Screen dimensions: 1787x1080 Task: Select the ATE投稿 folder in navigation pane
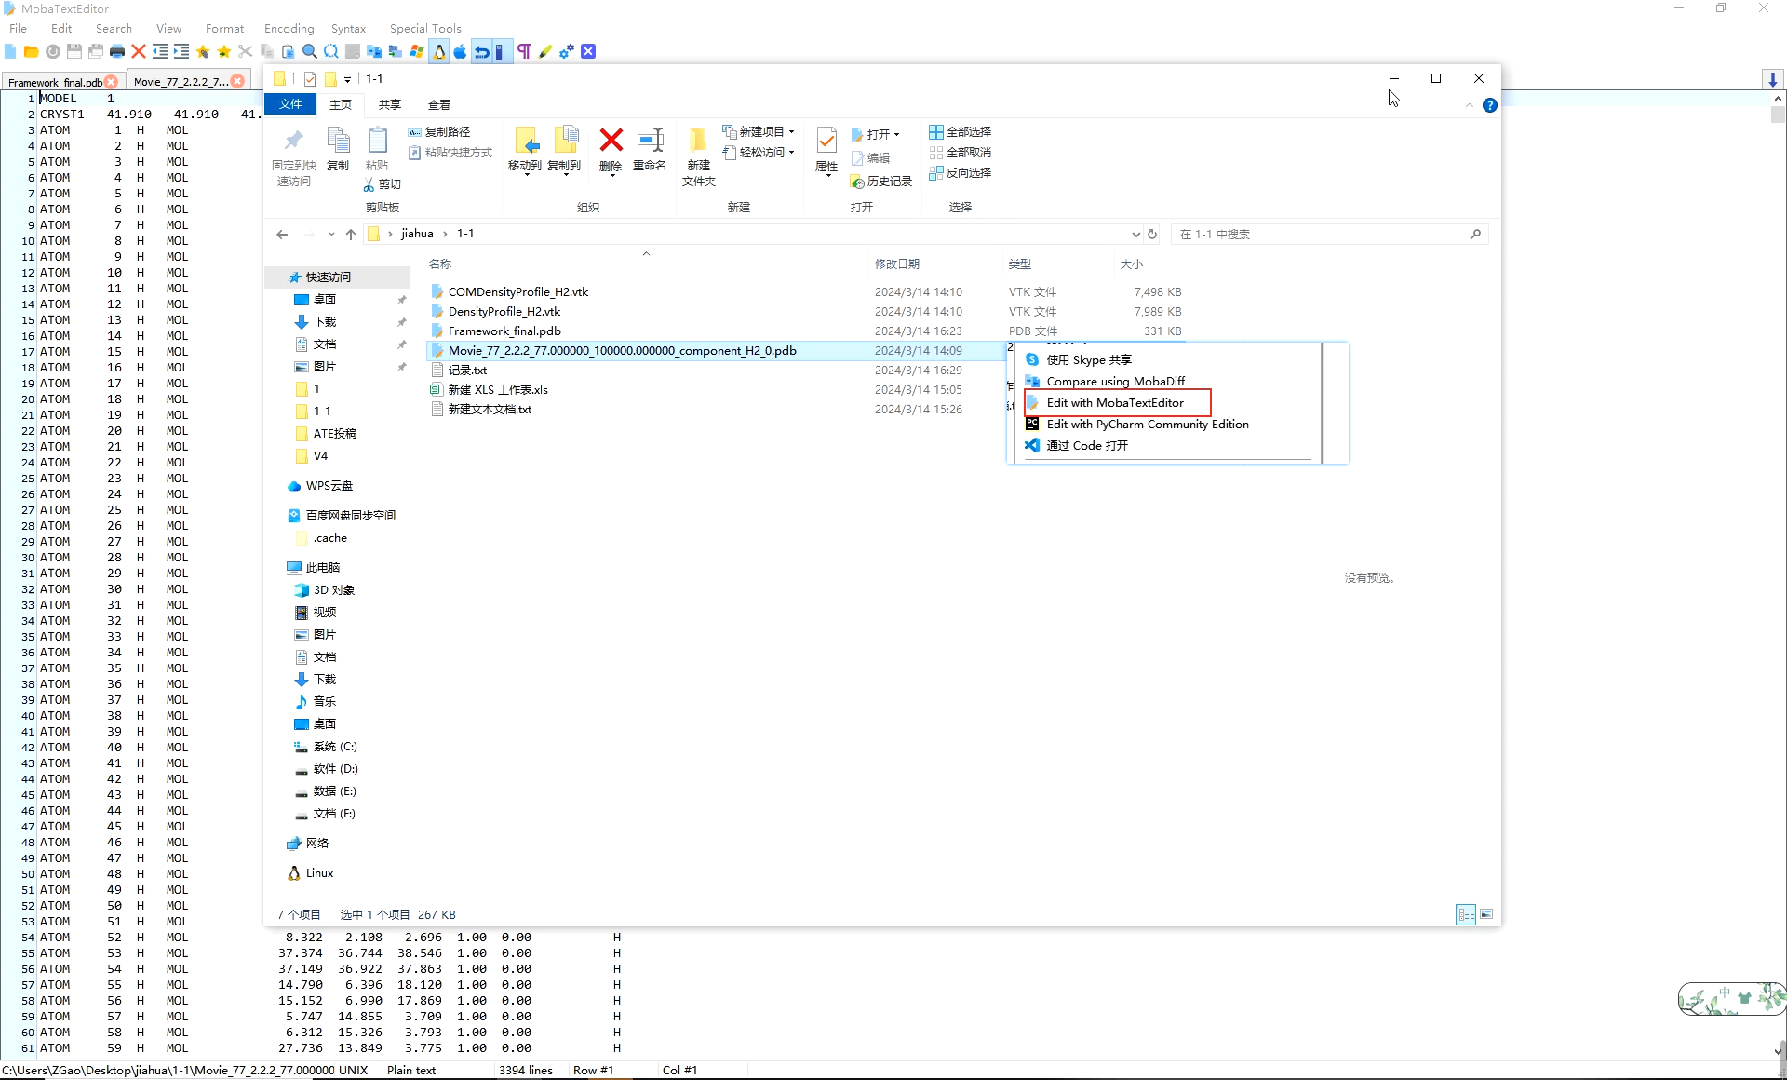click(x=334, y=434)
